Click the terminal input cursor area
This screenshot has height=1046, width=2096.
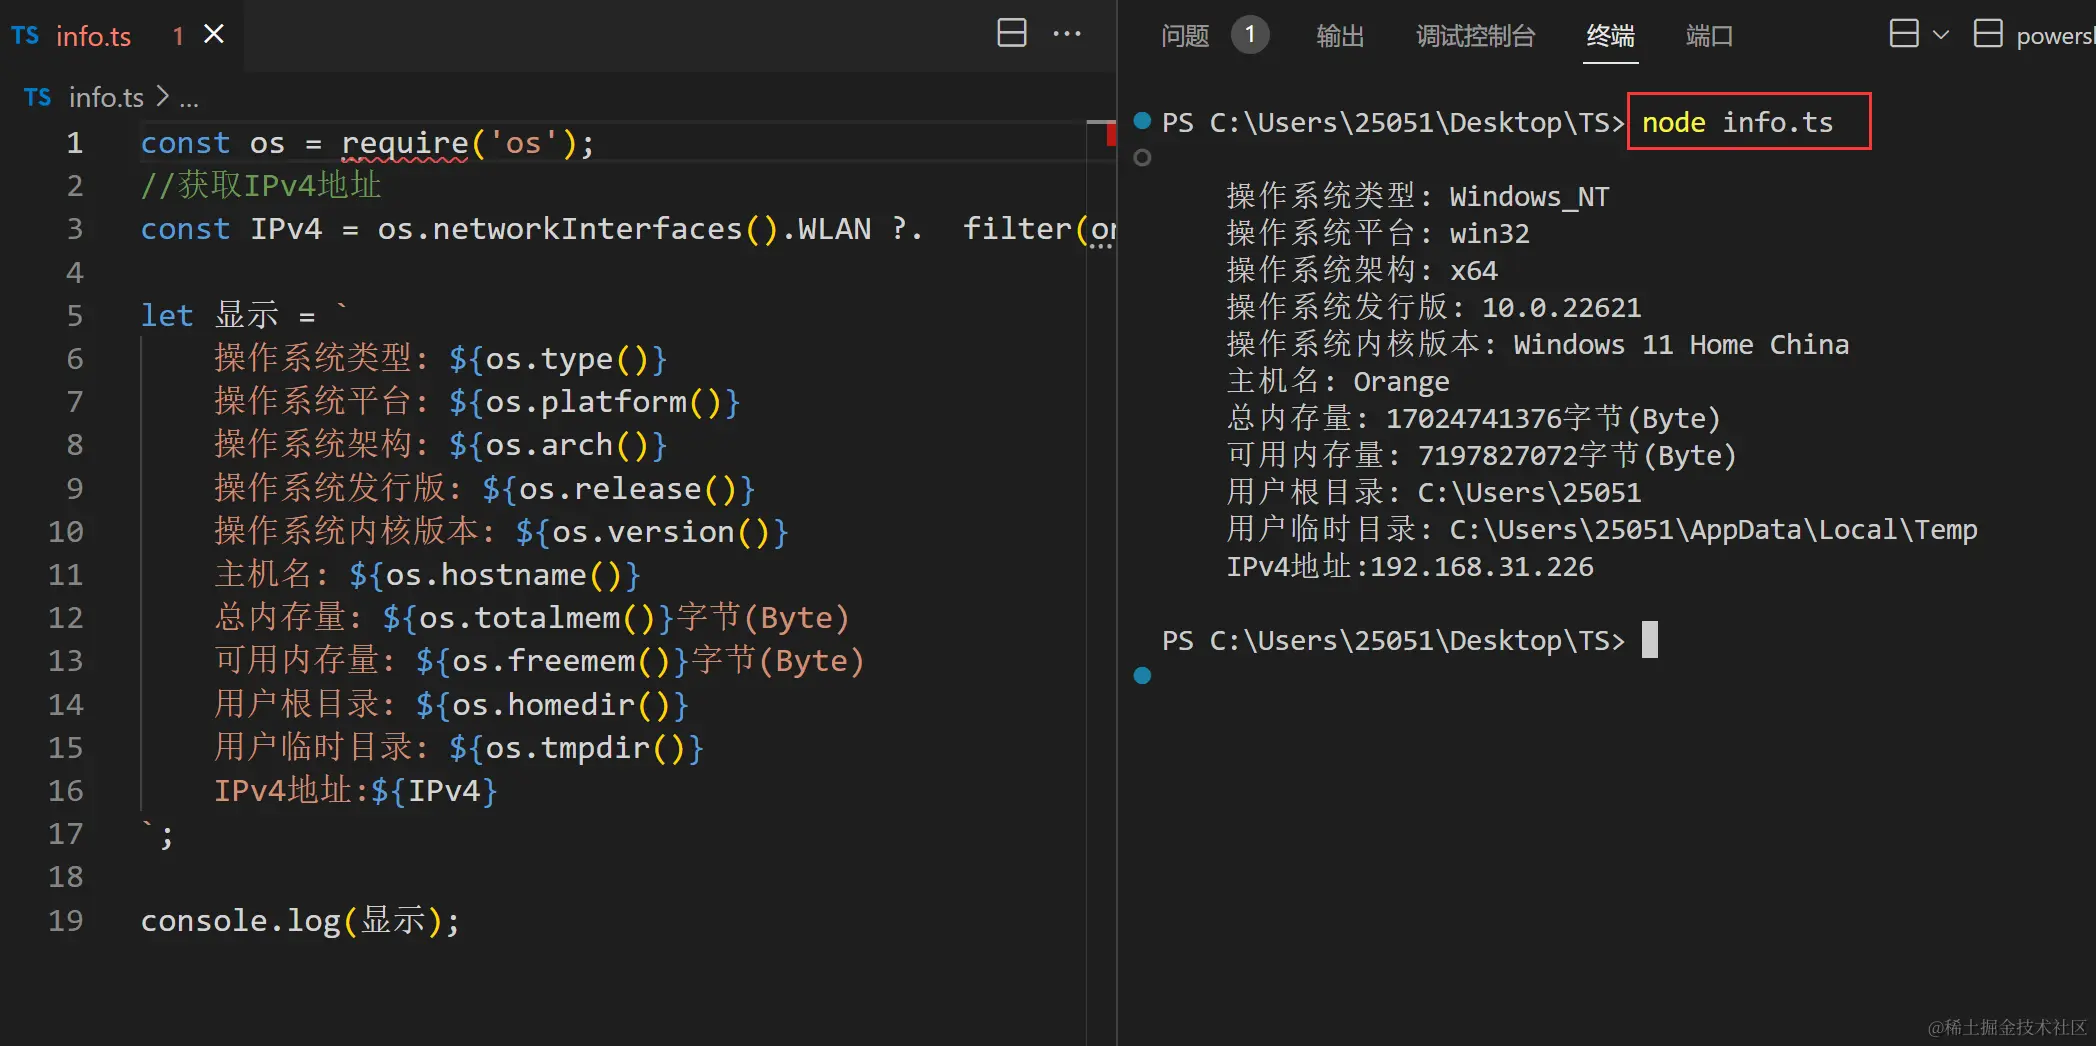pyautogui.click(x=1648, y=639)
